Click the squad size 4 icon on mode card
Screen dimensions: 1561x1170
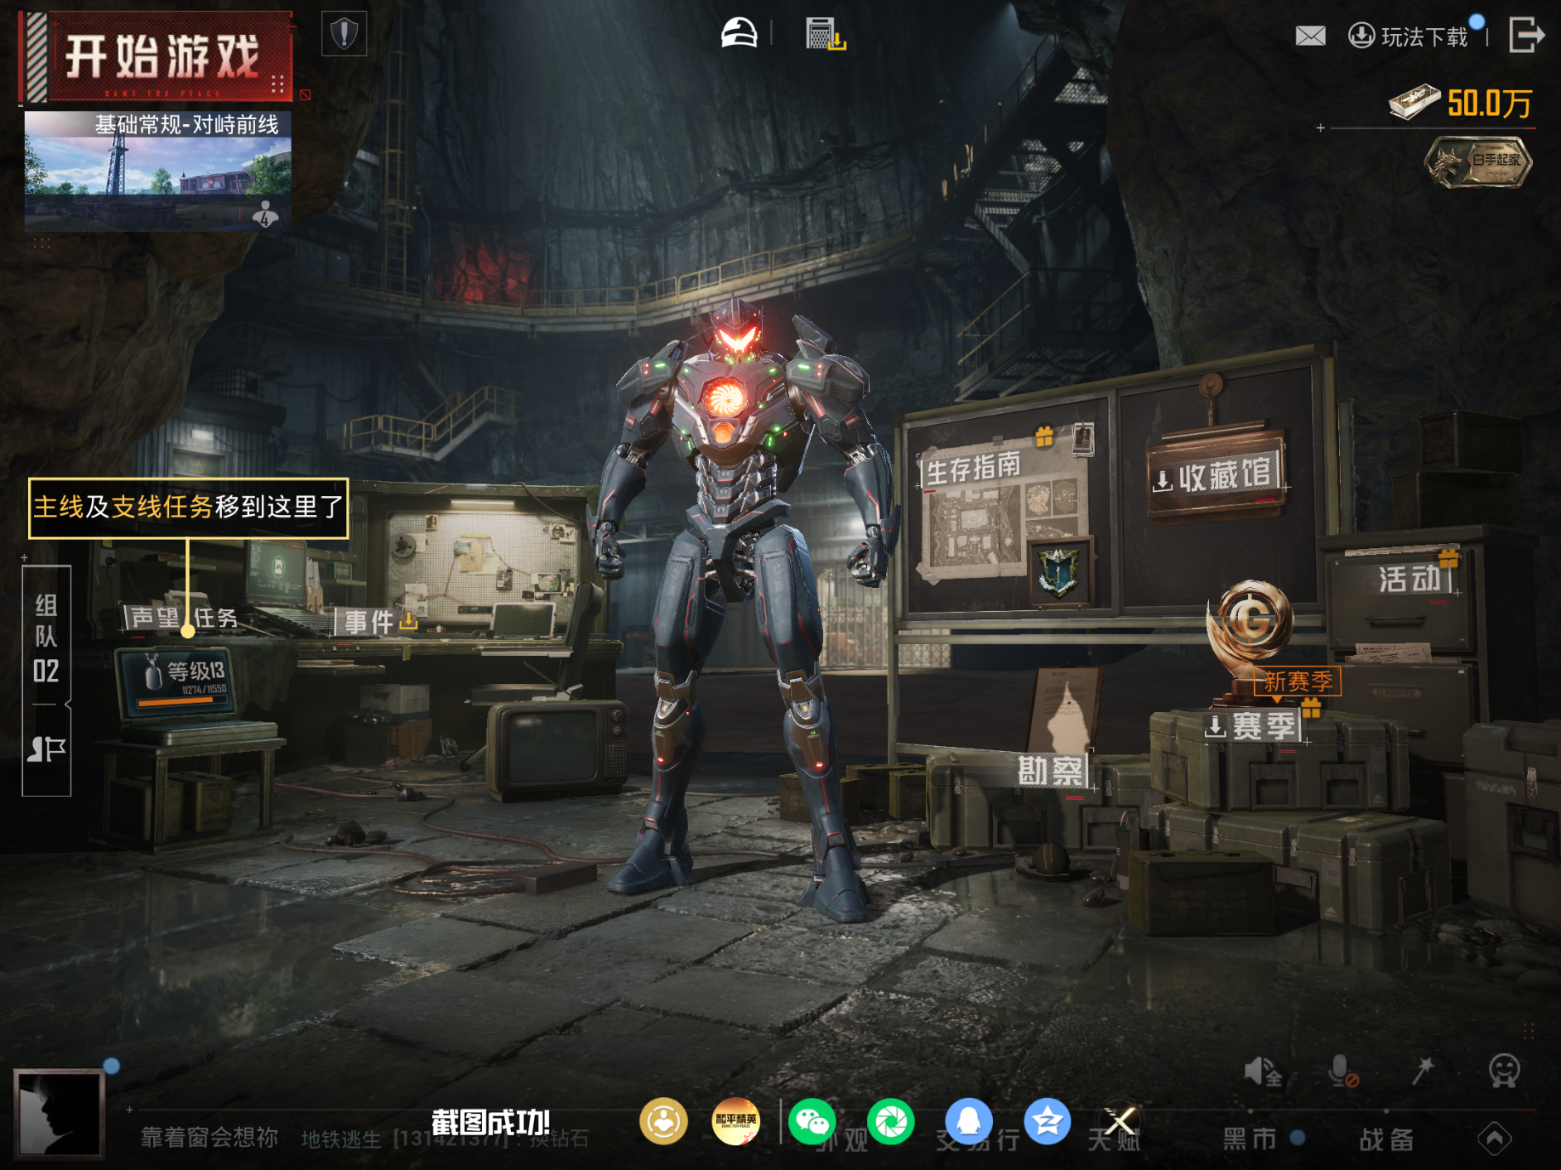pyautogui.click(x=266, y=213)
